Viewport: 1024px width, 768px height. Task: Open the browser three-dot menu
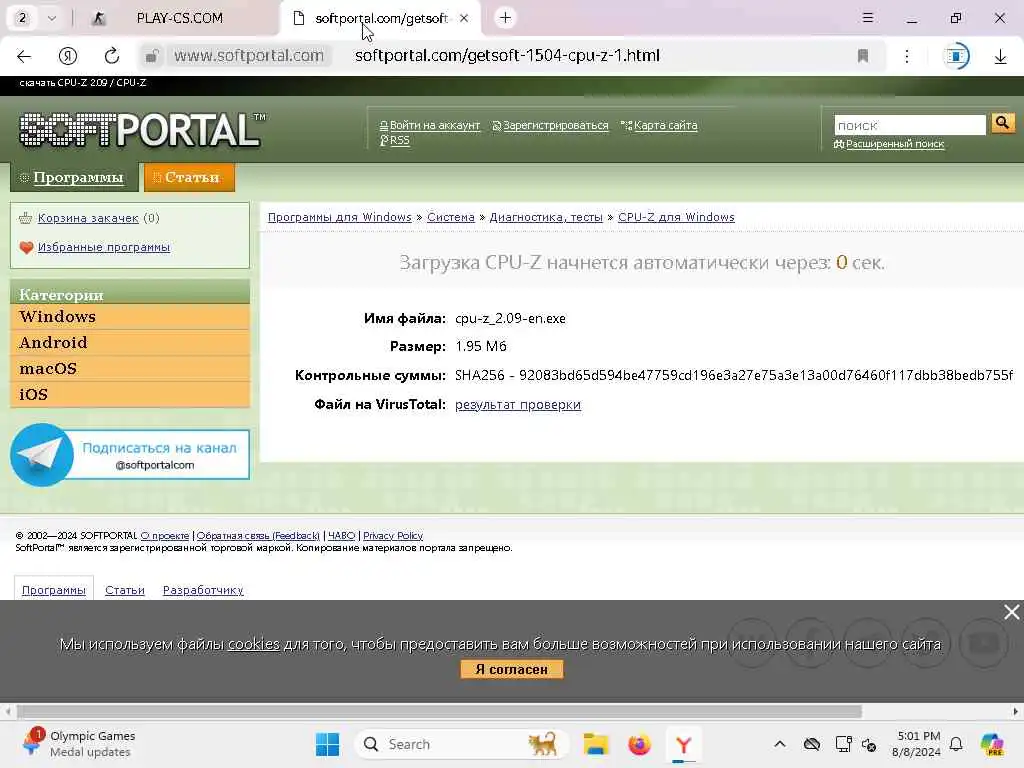pyautogui.click(x=906, y=56)
